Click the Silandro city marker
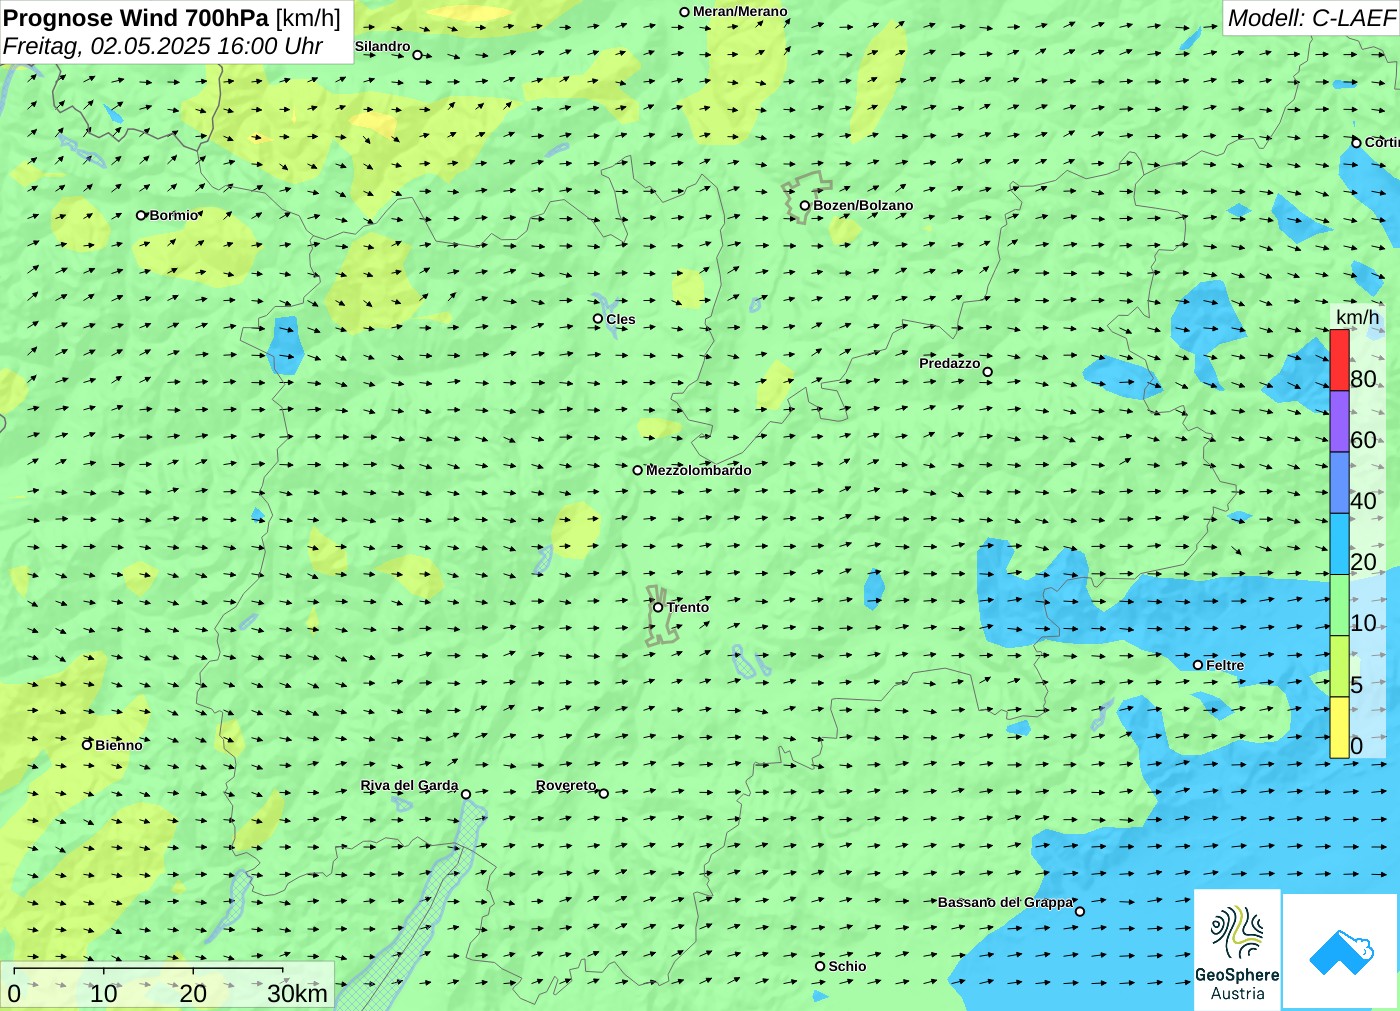The width and height of the screenshot is (1400, 1011). tap(417, 55)
